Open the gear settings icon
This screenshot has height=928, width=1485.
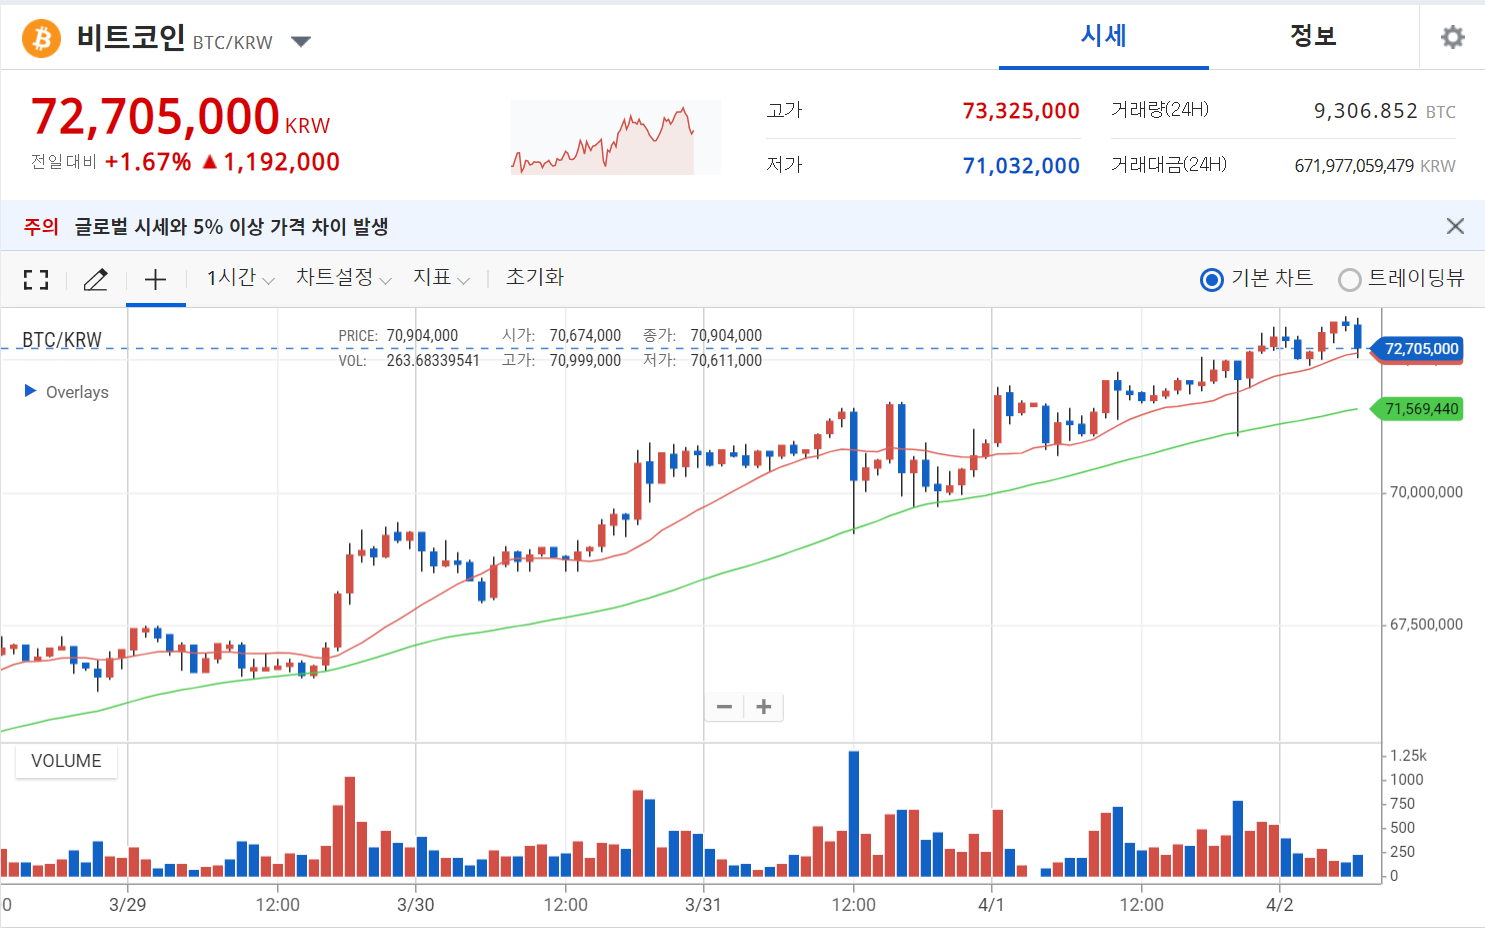(1452, 37)
